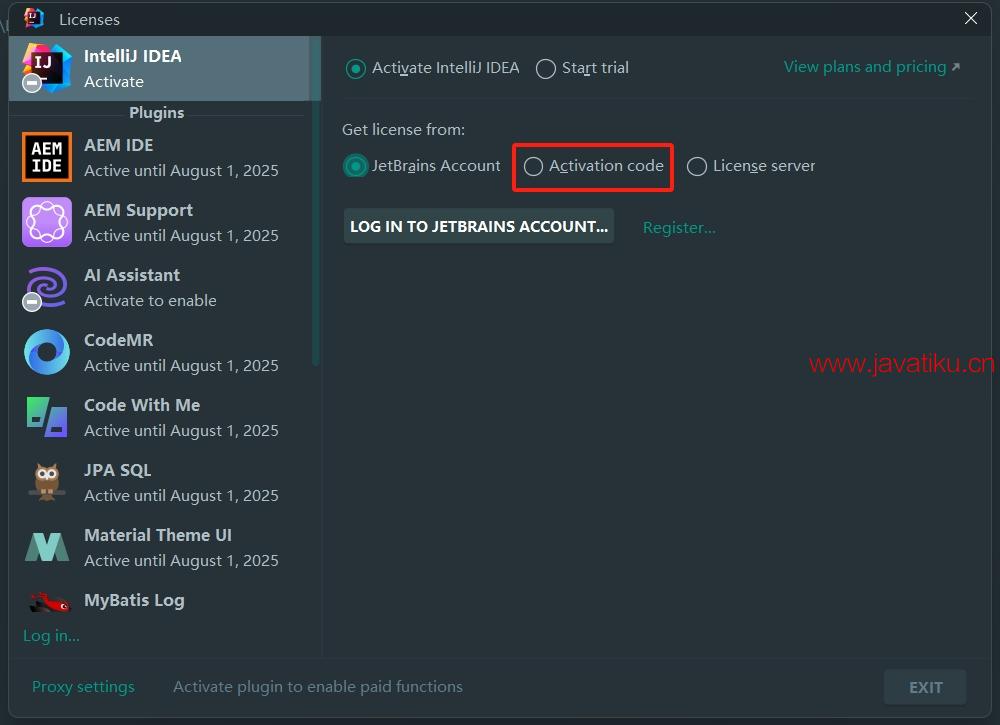Select JetBrains Account license source

pos(422,166)
